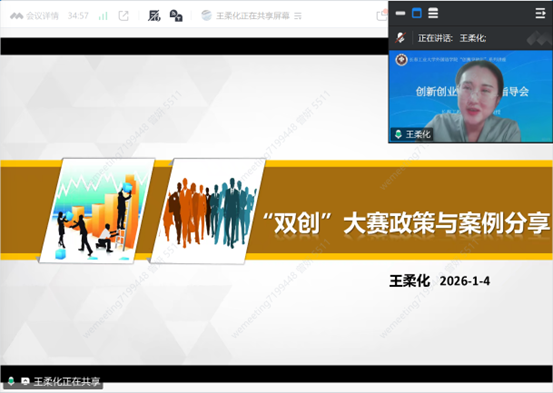
Task: Click the 双创 大赛政策与案例分享 slide title
Action: pos(406,223)
